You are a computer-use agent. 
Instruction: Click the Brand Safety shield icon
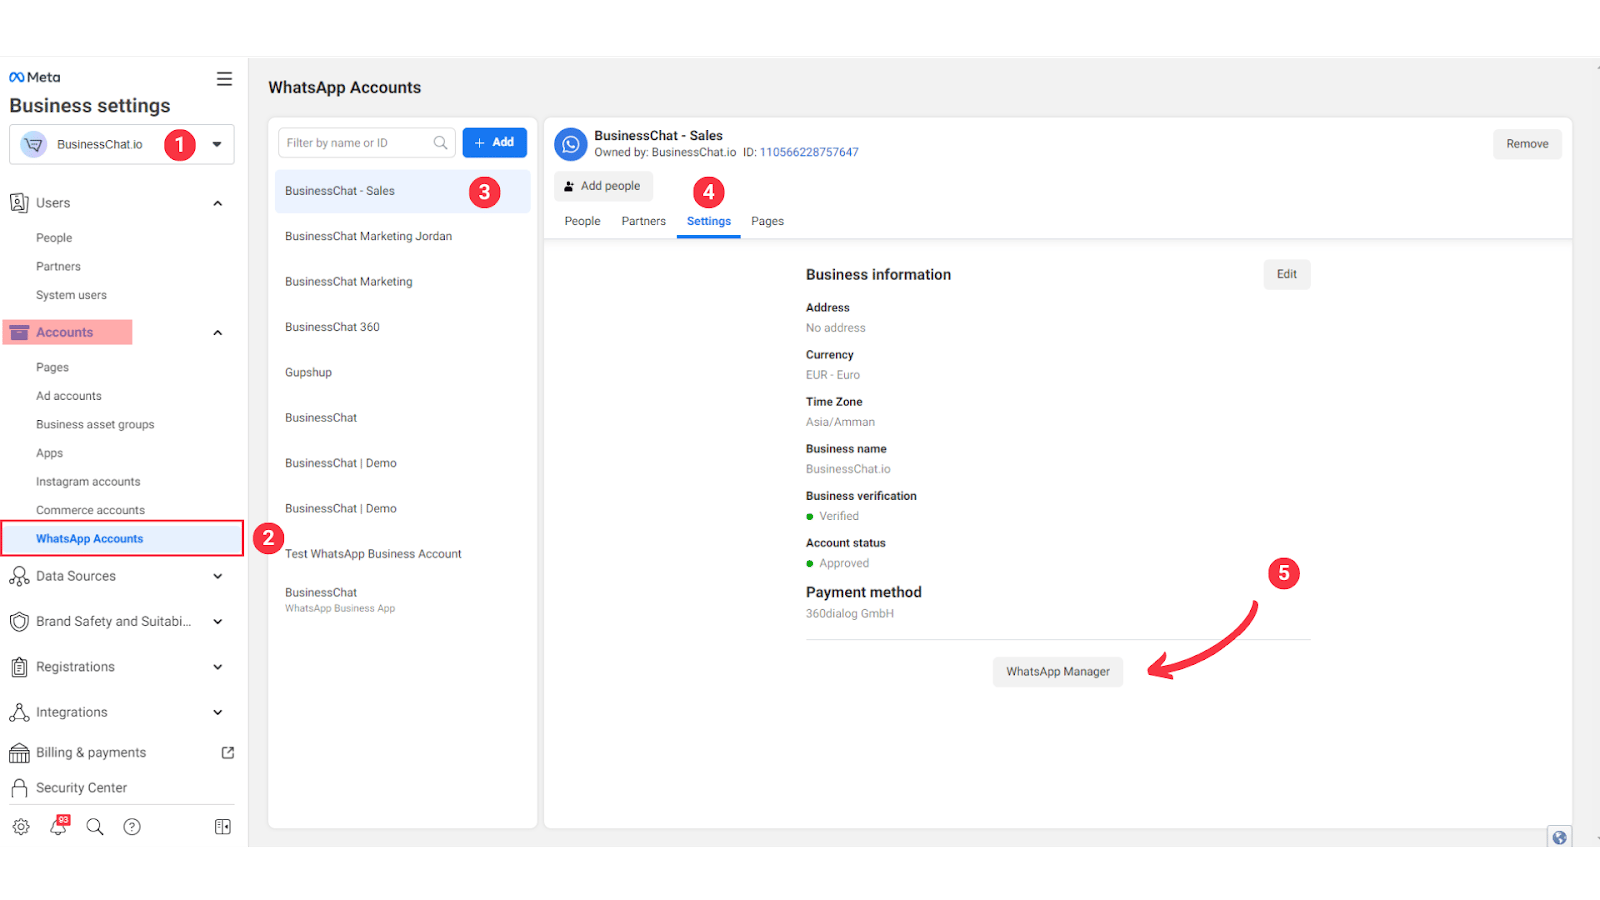tap(19, 622)
